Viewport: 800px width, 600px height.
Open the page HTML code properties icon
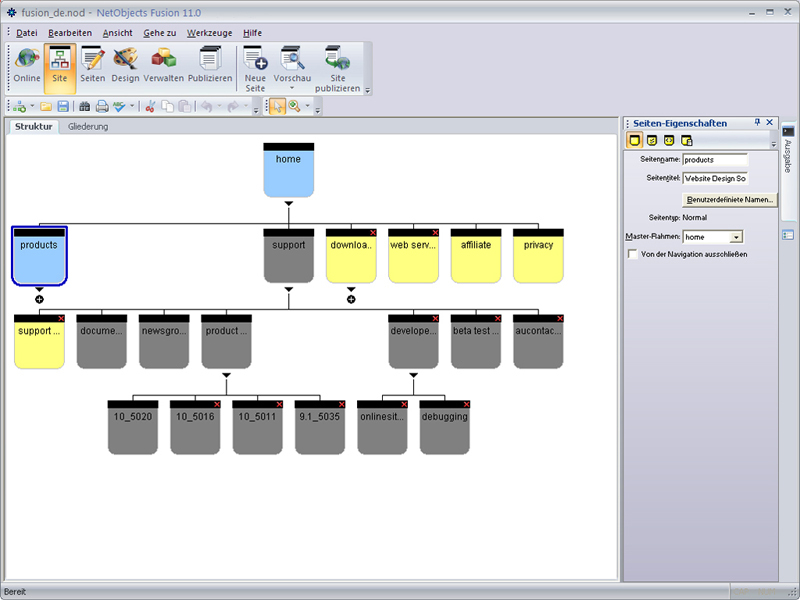pos(669,140)
